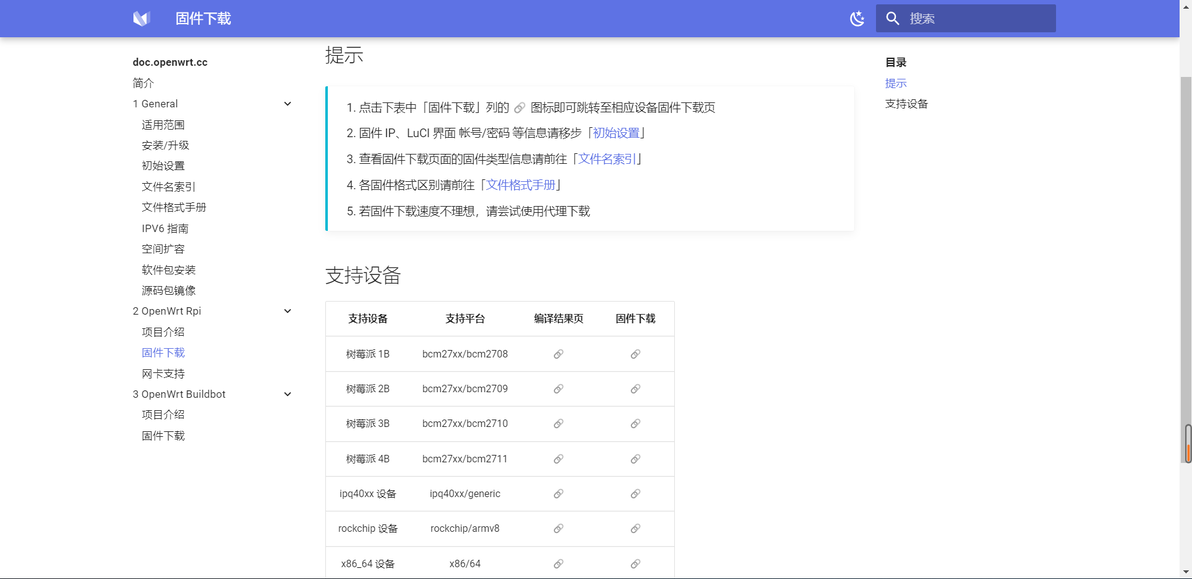
Task: Open firmware download link for x86_64 设备
Action: (636, 564)
